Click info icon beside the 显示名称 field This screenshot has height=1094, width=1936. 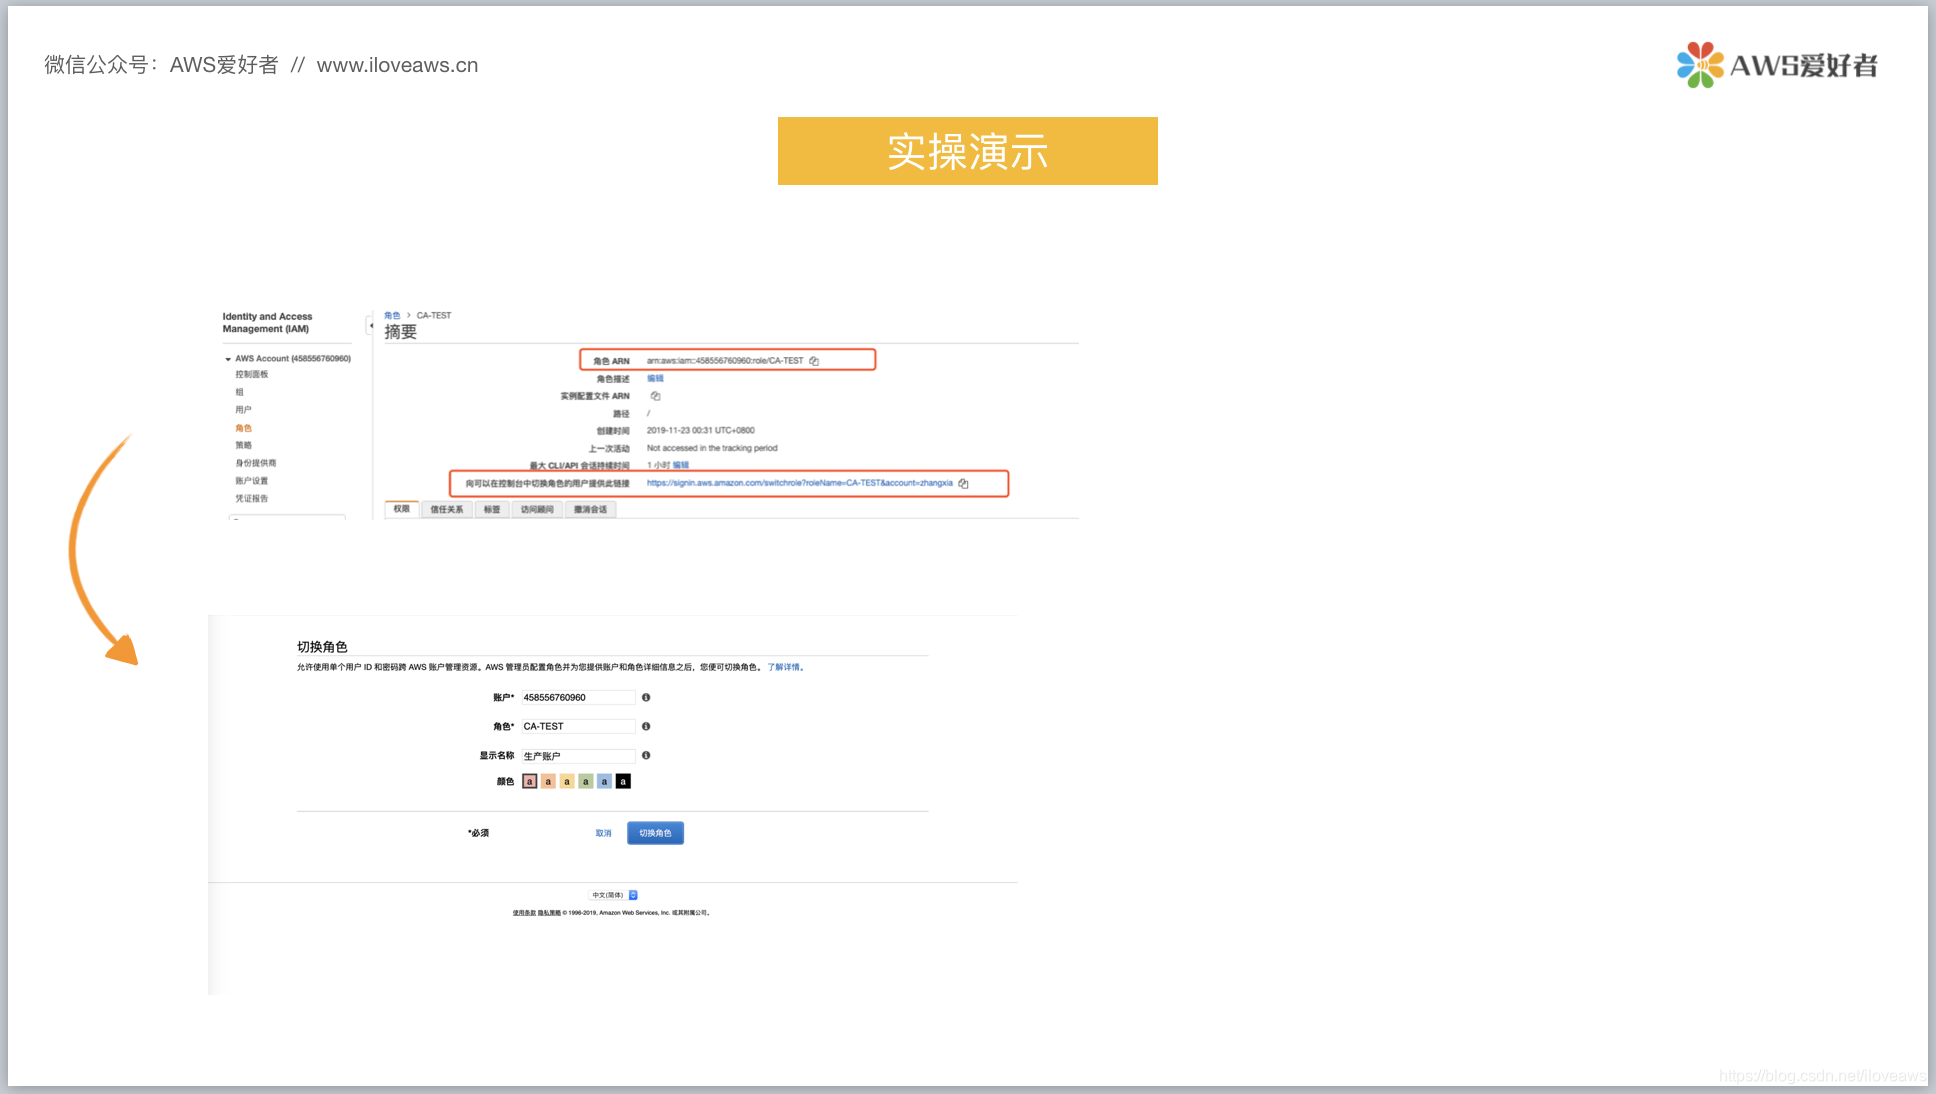click(646, 755)
